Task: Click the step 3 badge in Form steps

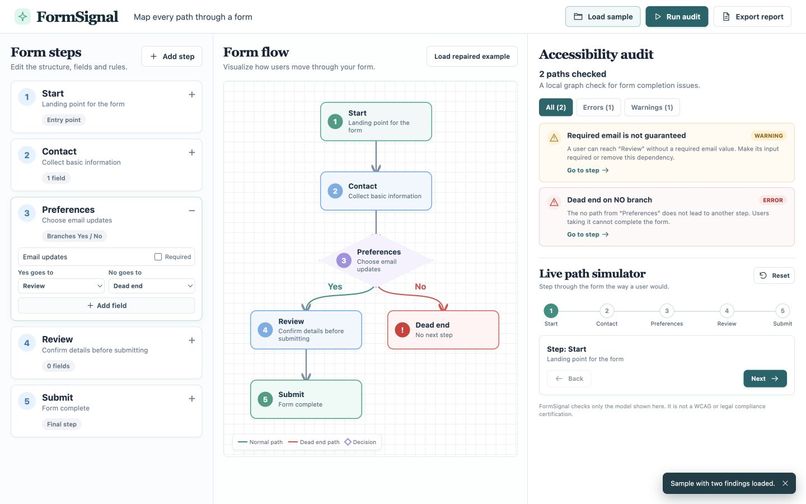Action: coord(27,213)
